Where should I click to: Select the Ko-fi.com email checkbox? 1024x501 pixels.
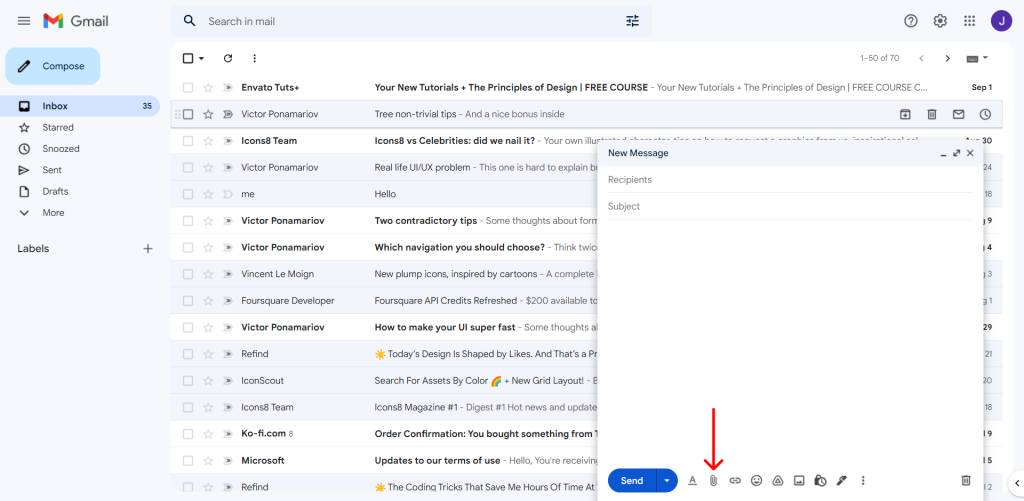[x=188, y=434]
